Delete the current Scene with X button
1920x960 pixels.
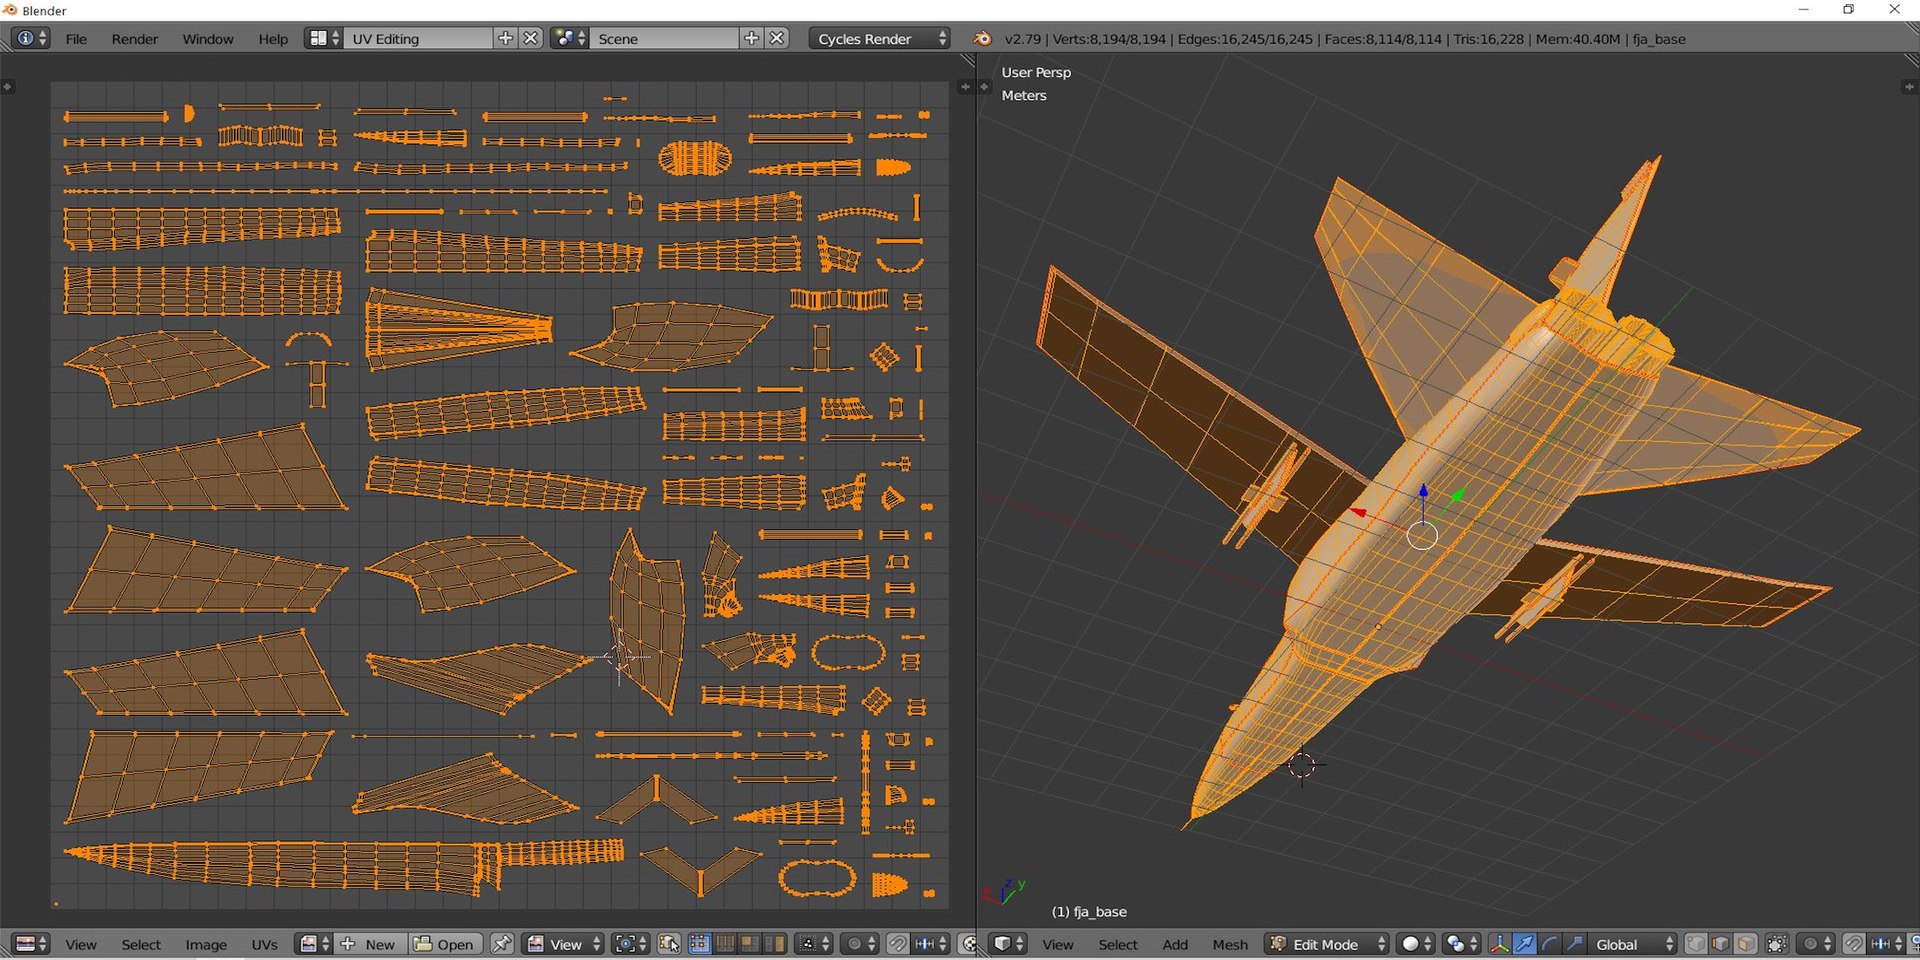pos(777,38)
